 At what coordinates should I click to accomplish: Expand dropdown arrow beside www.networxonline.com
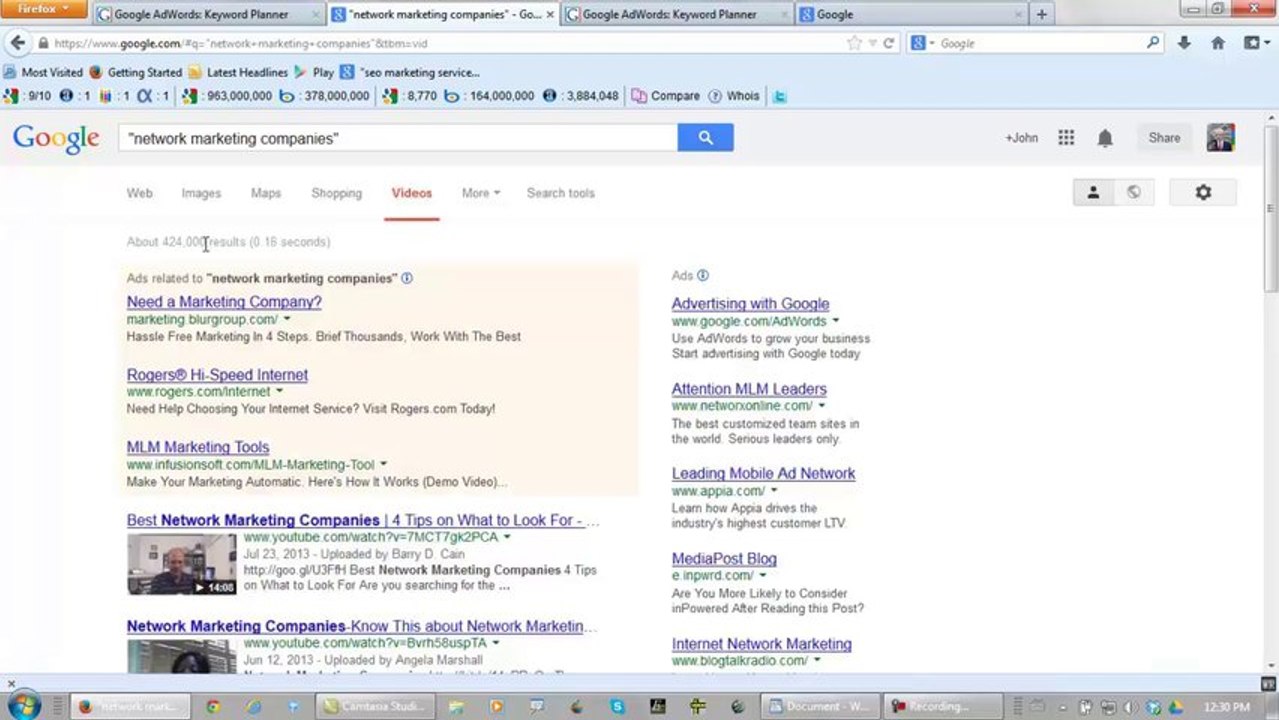coord(822,406)
